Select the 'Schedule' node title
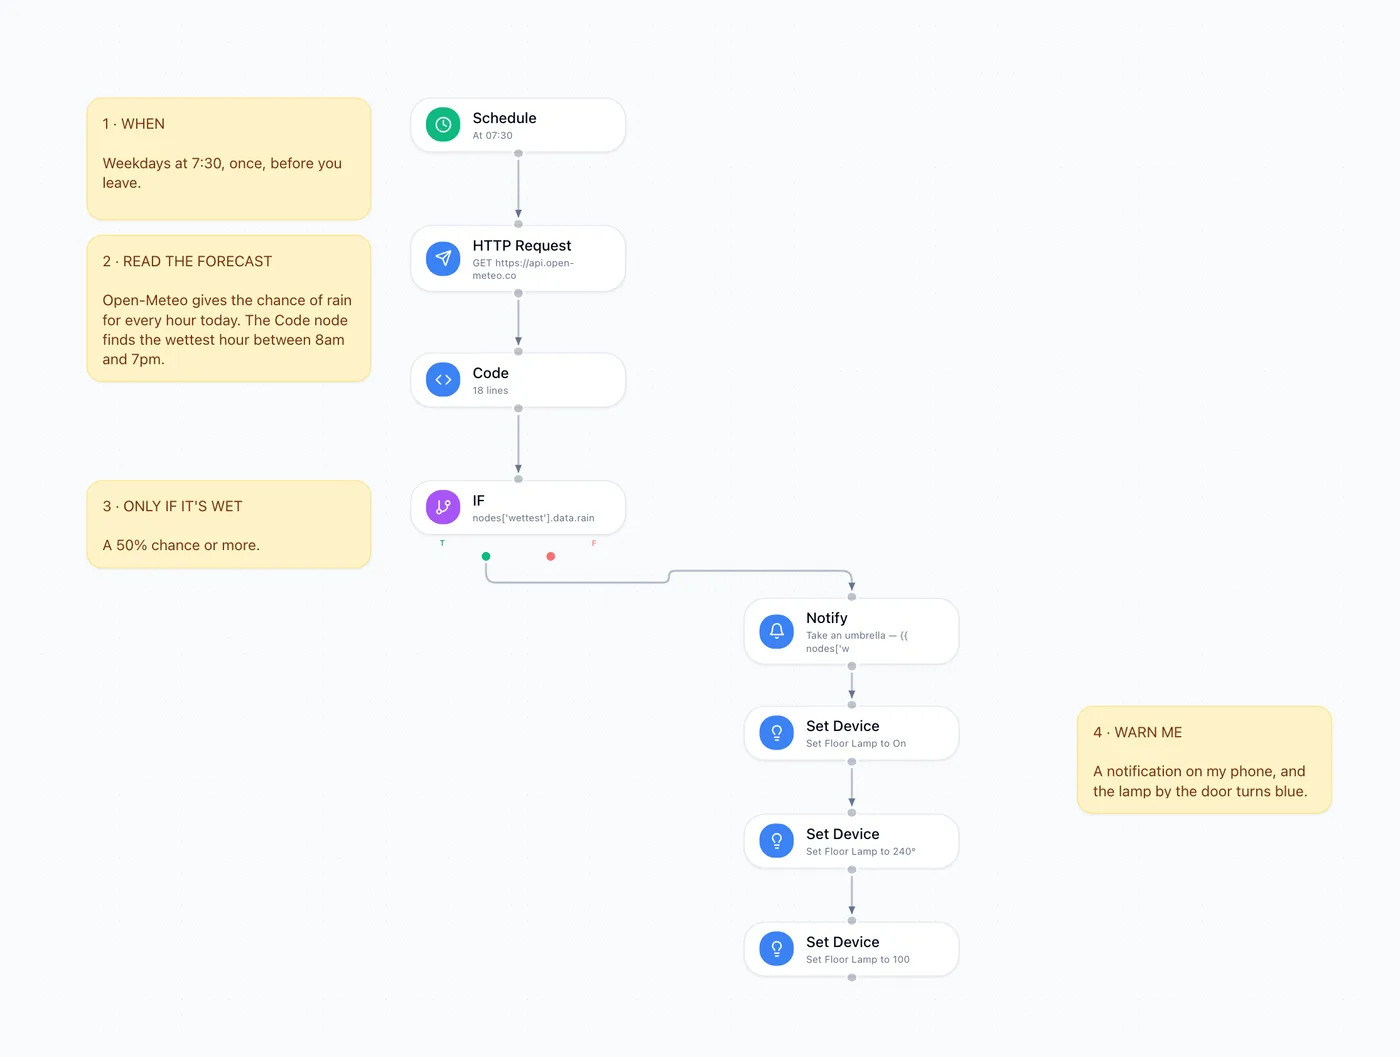The height and width of the screenshot is (1057, 1400). pos(505,118)
